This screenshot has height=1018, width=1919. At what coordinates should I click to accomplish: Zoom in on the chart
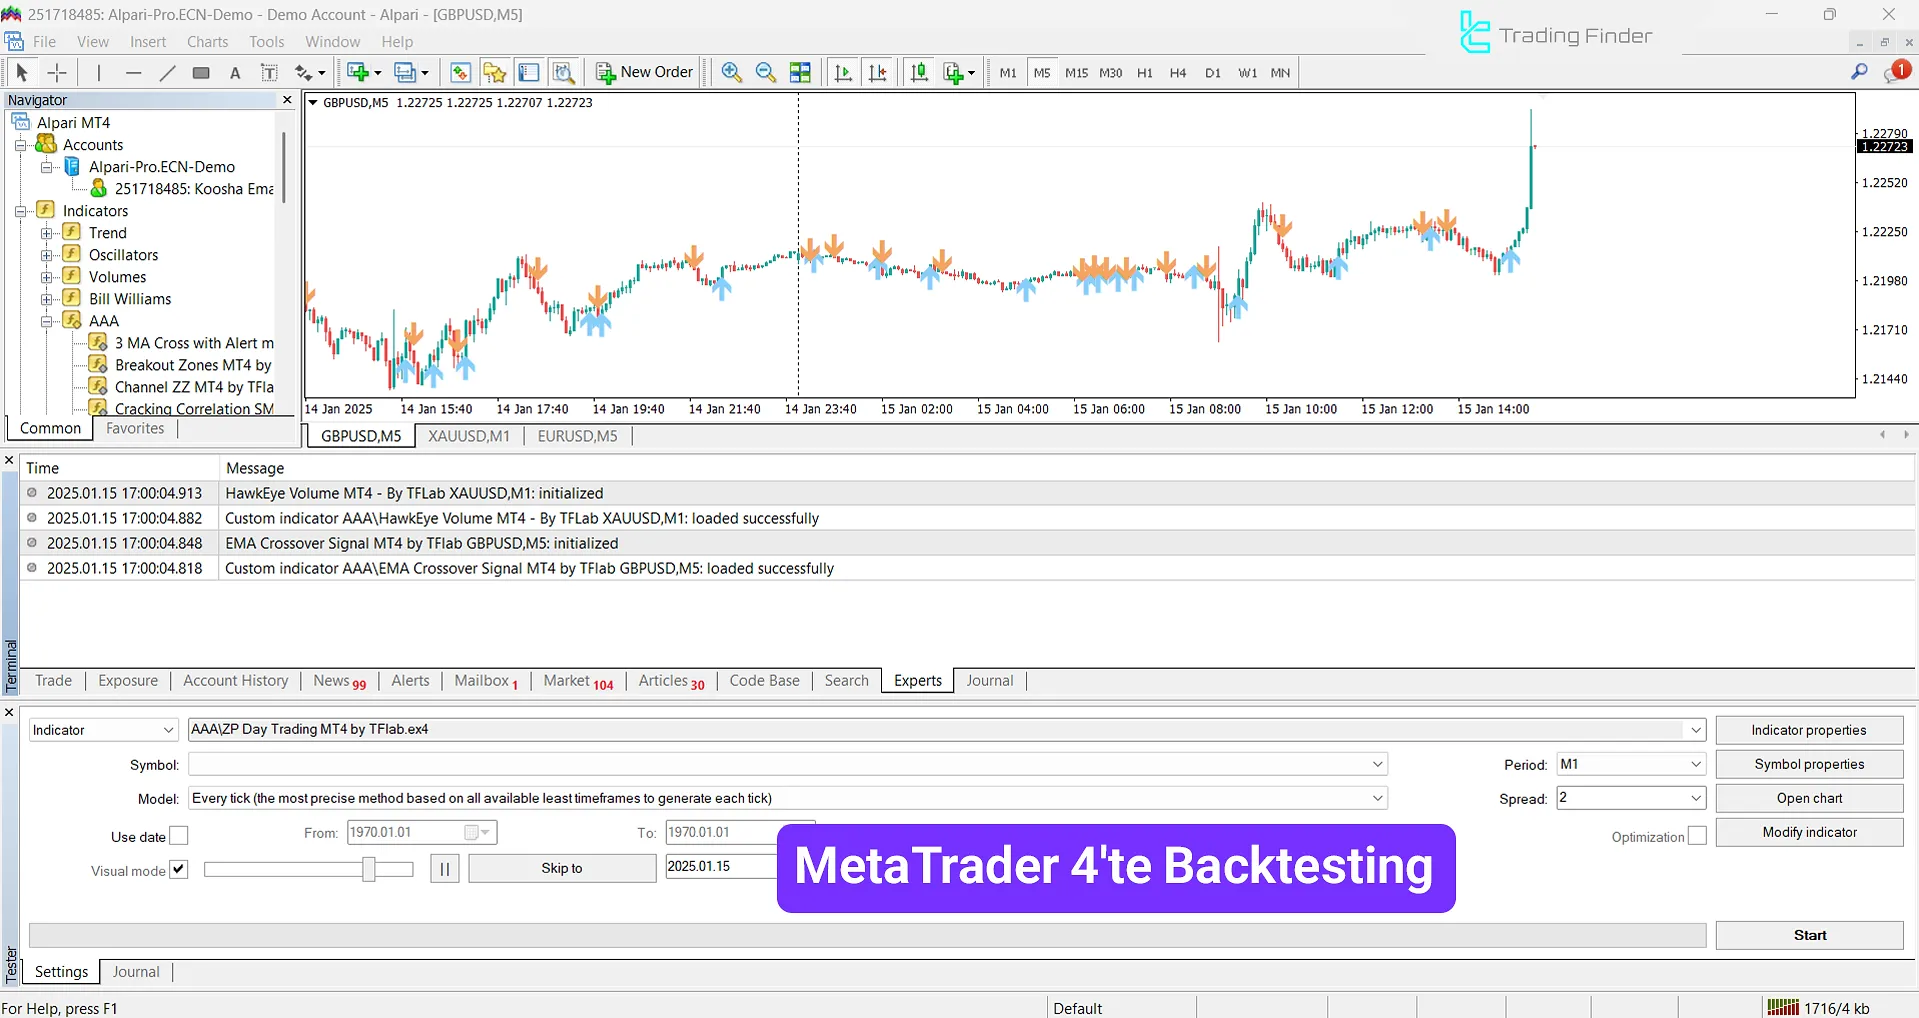coord(731,72)
